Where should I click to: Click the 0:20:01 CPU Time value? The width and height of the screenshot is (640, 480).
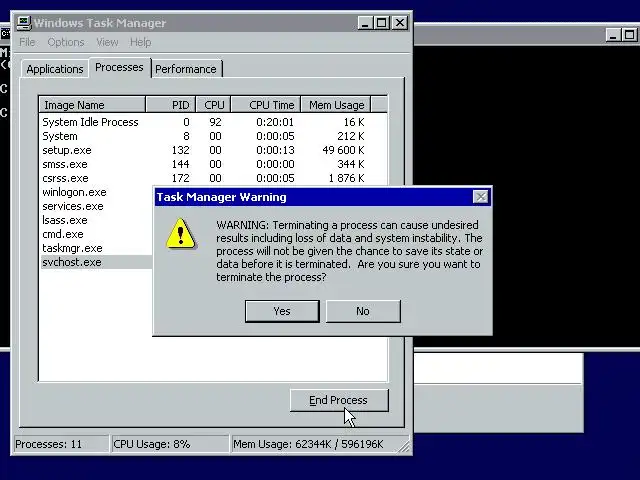pyautogui.click(x=275, y=122)
